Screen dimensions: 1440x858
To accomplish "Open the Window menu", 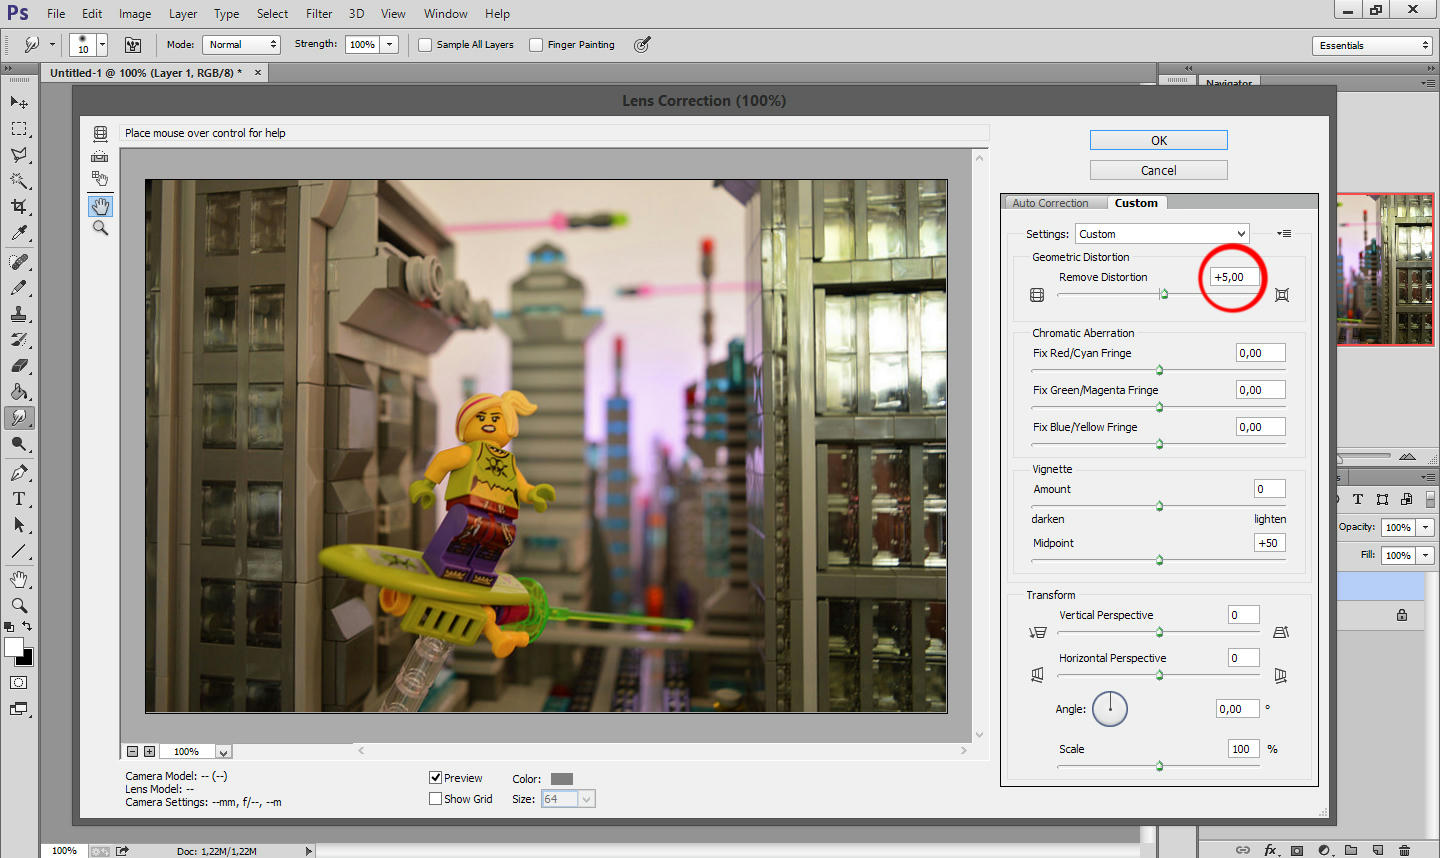I will point(446,14).
